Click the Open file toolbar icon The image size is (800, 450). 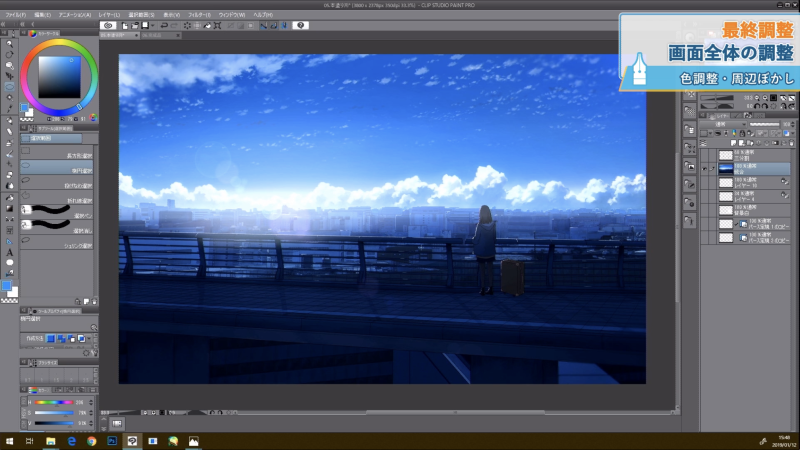(135, 25)
